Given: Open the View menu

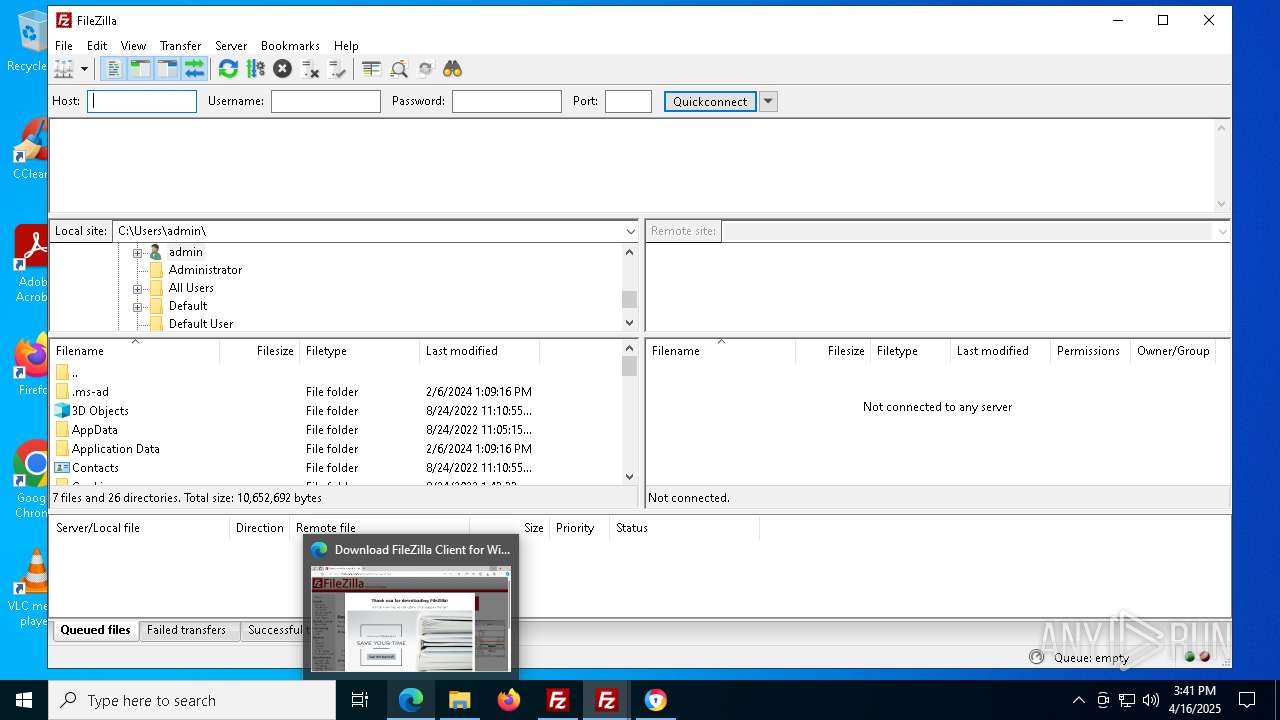Looking at the screenshot, I should (133, 46).
